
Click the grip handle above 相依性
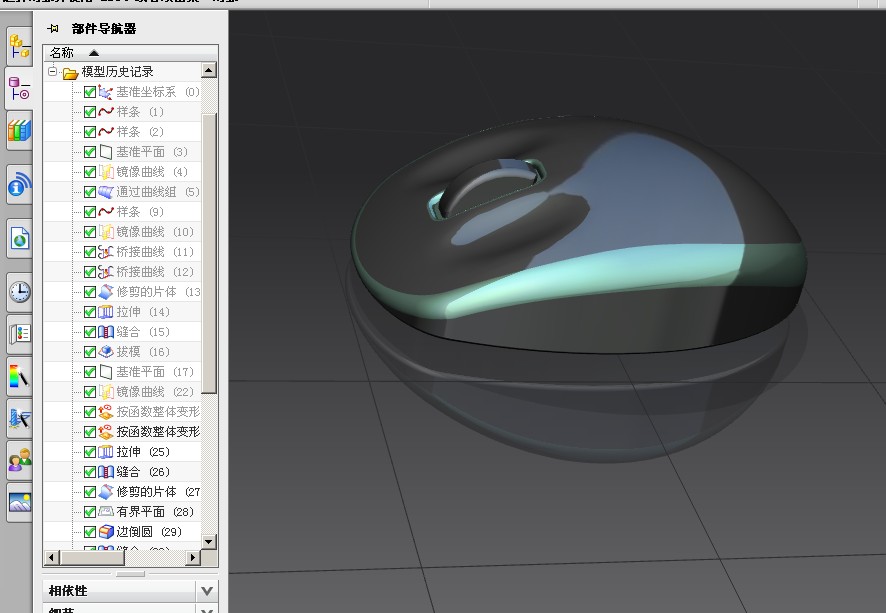pos(131,574)
